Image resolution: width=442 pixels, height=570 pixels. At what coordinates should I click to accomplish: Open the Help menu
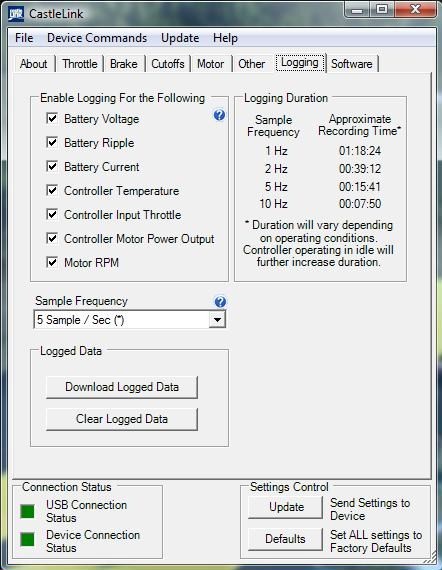tap(225, 38)
